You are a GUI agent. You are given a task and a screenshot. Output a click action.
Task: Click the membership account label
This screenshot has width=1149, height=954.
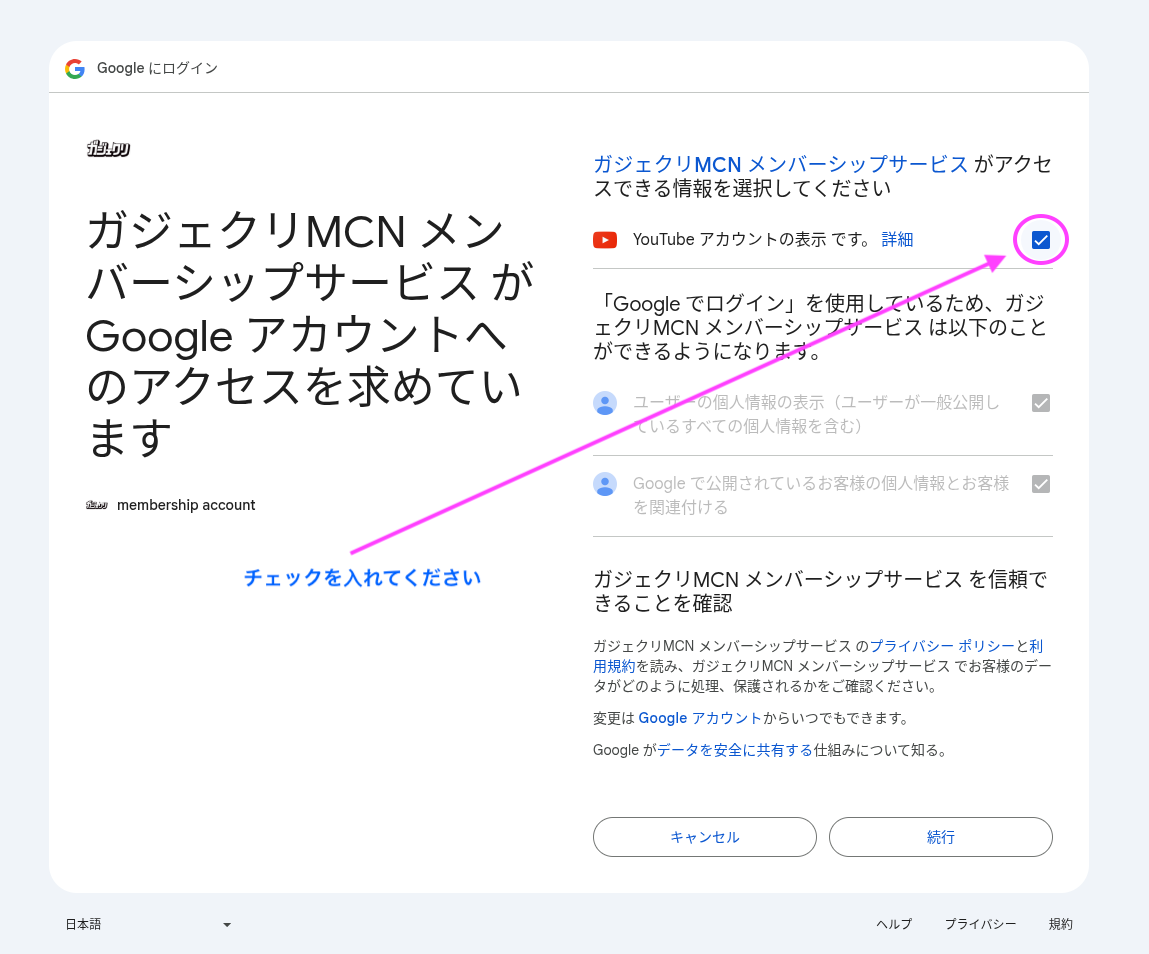click(x=186, y=505)
